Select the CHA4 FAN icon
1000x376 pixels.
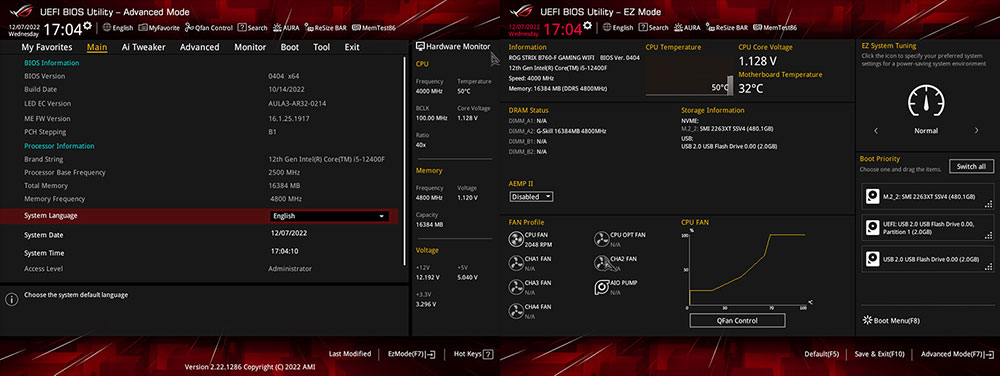pos(516,311)
